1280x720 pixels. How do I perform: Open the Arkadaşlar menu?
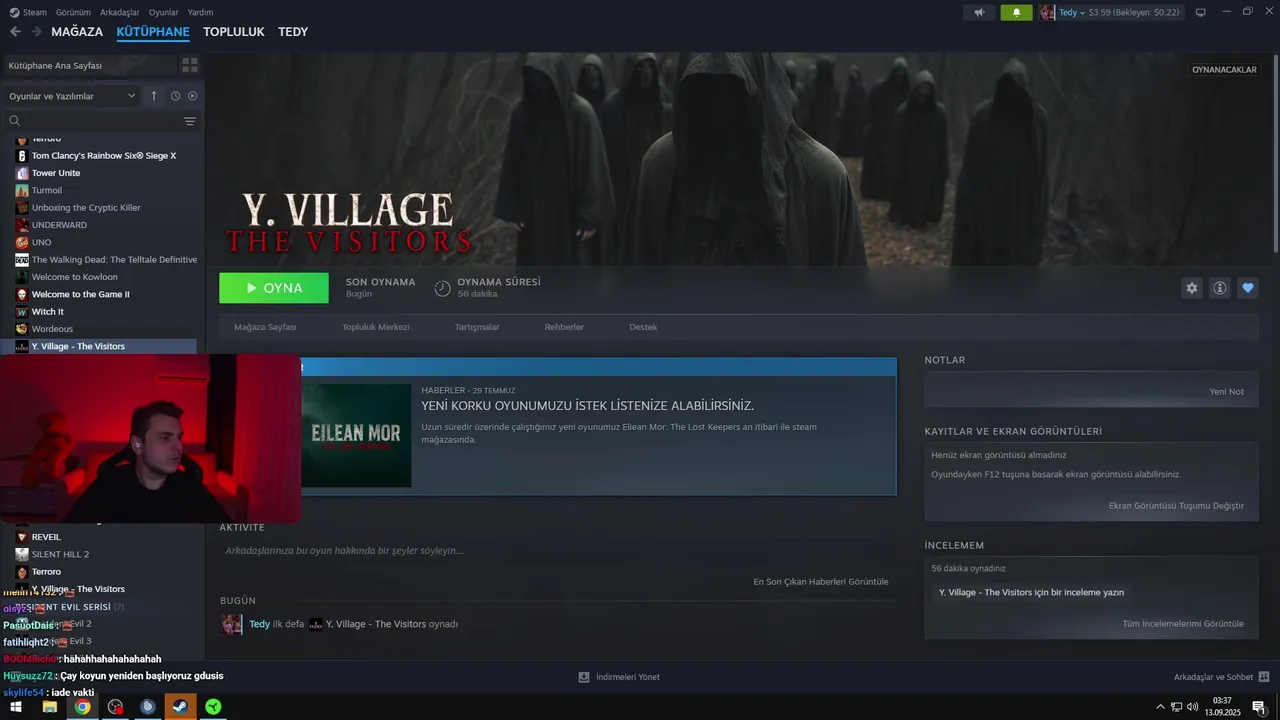[x=119, y=12]
